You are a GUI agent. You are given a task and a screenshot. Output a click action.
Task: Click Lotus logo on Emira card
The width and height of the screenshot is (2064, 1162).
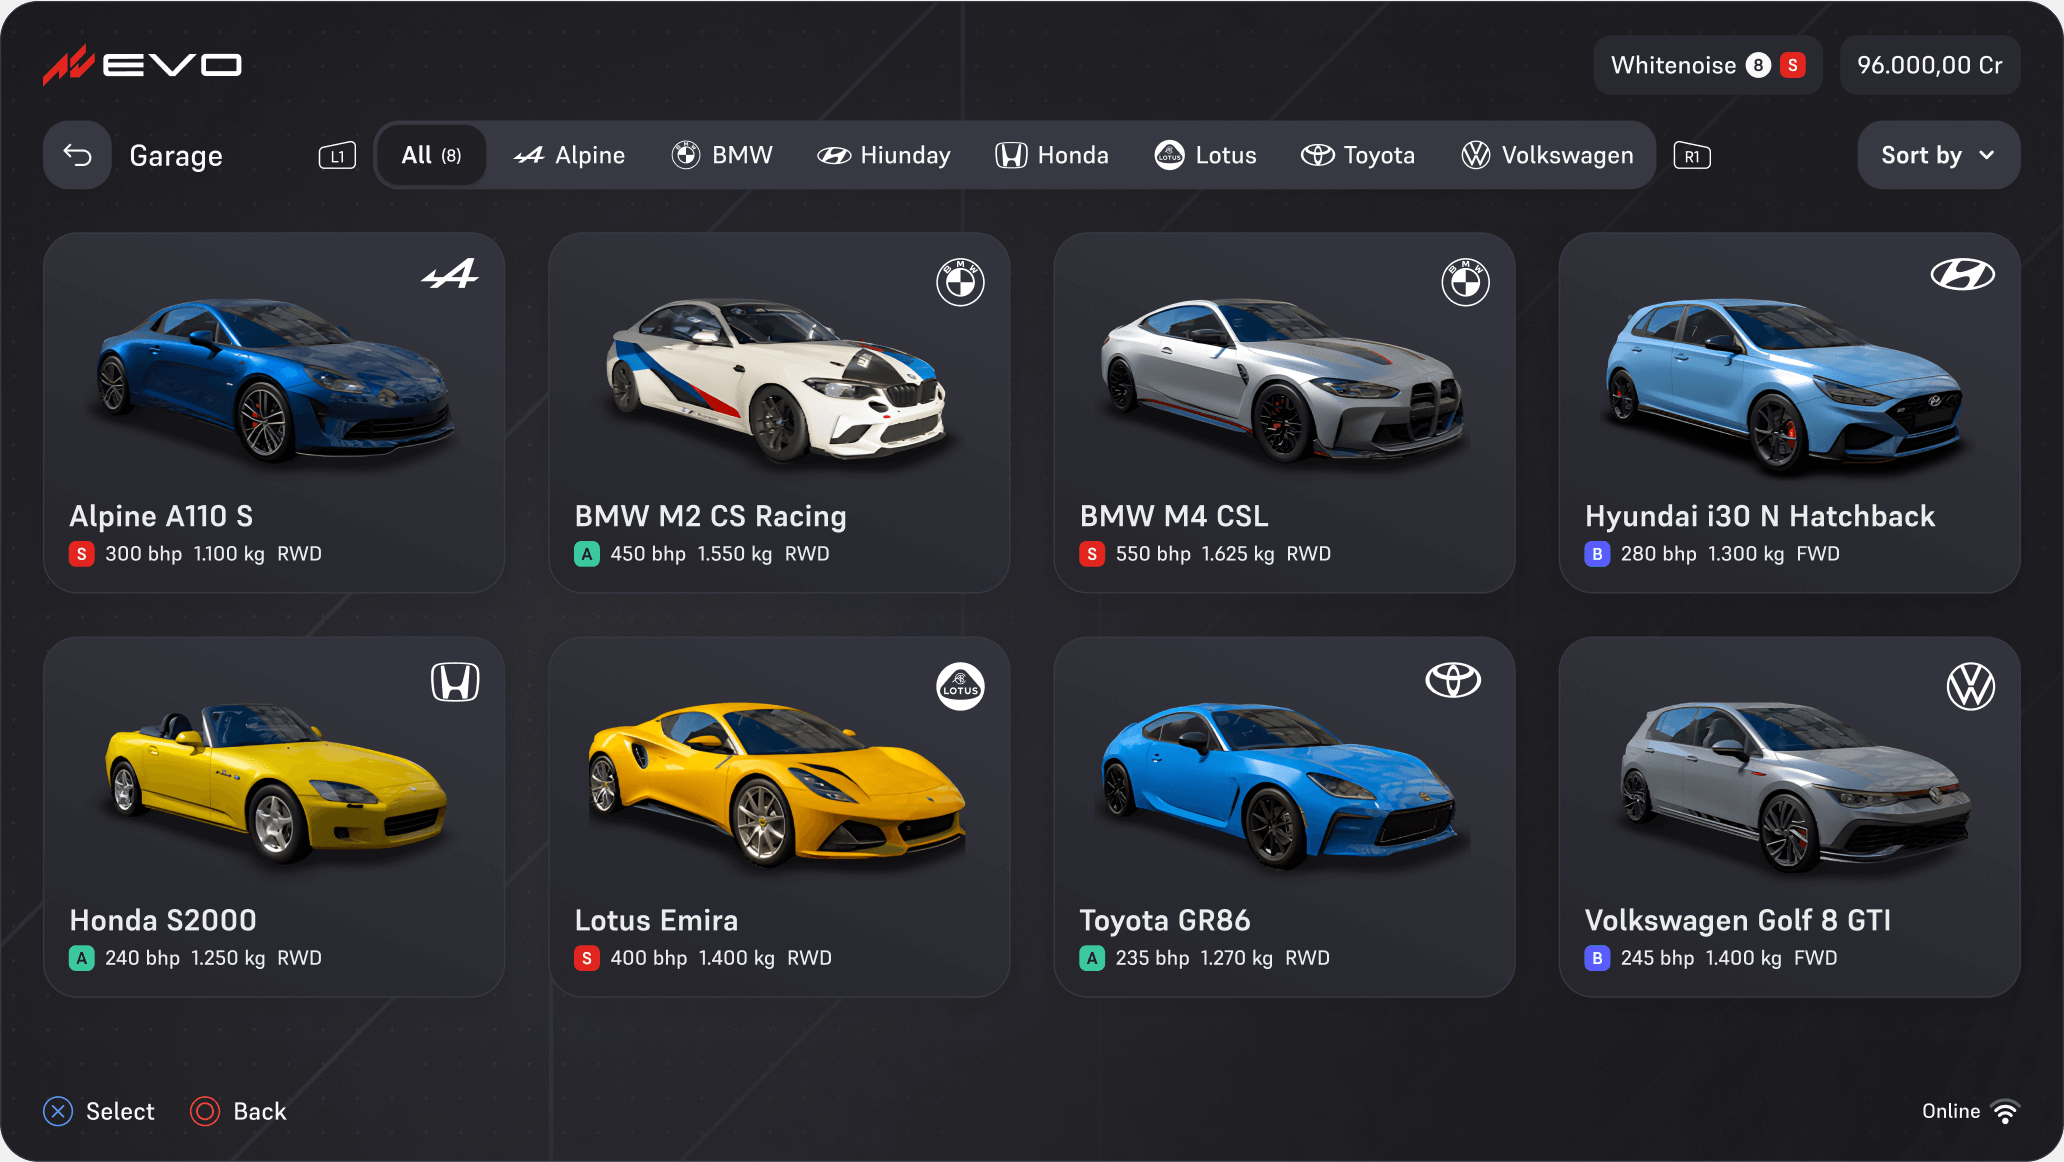click(x=960, y=686)
